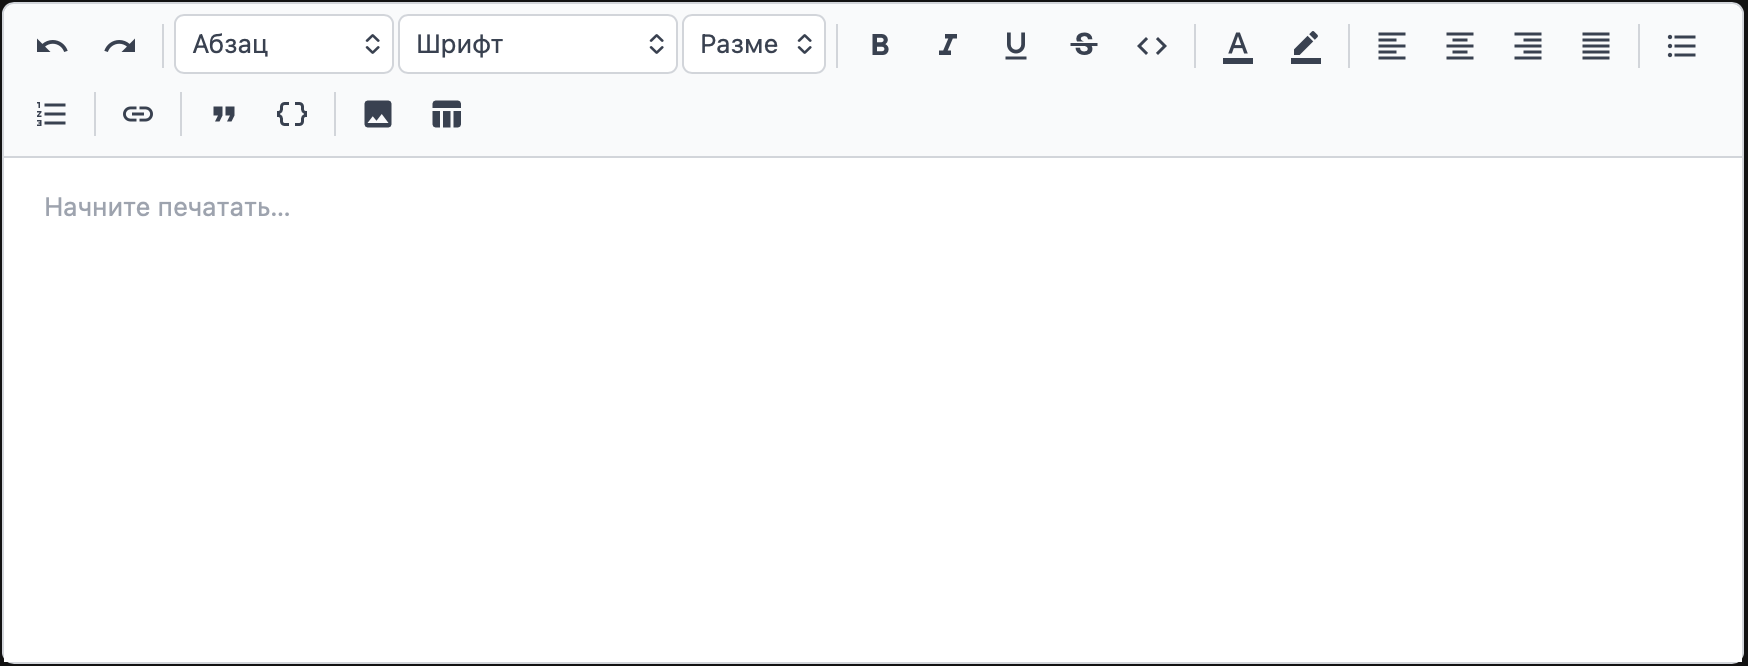Click in the editor area with Начните печатать placeholder
Viewport: 1748px width, 666px height.
point(874,410)
